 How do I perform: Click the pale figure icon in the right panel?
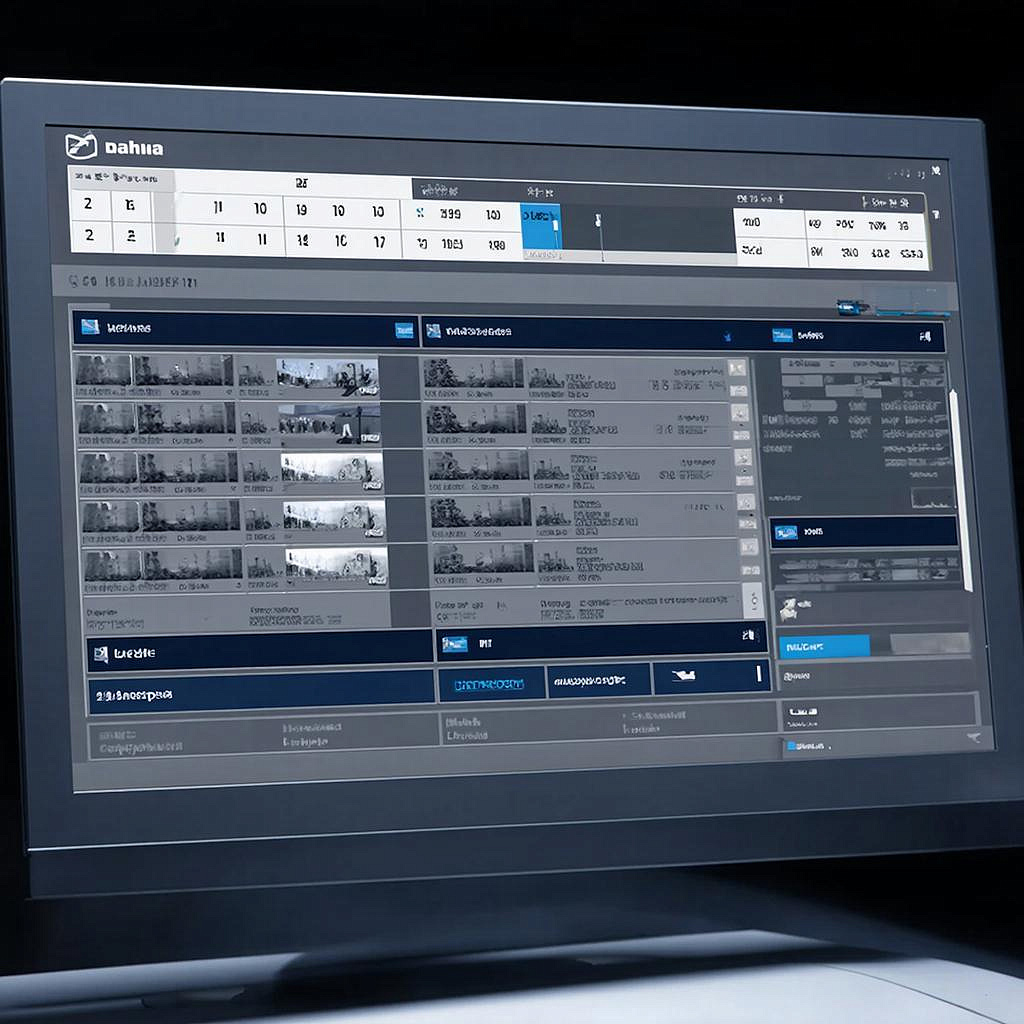coord(788,609)
